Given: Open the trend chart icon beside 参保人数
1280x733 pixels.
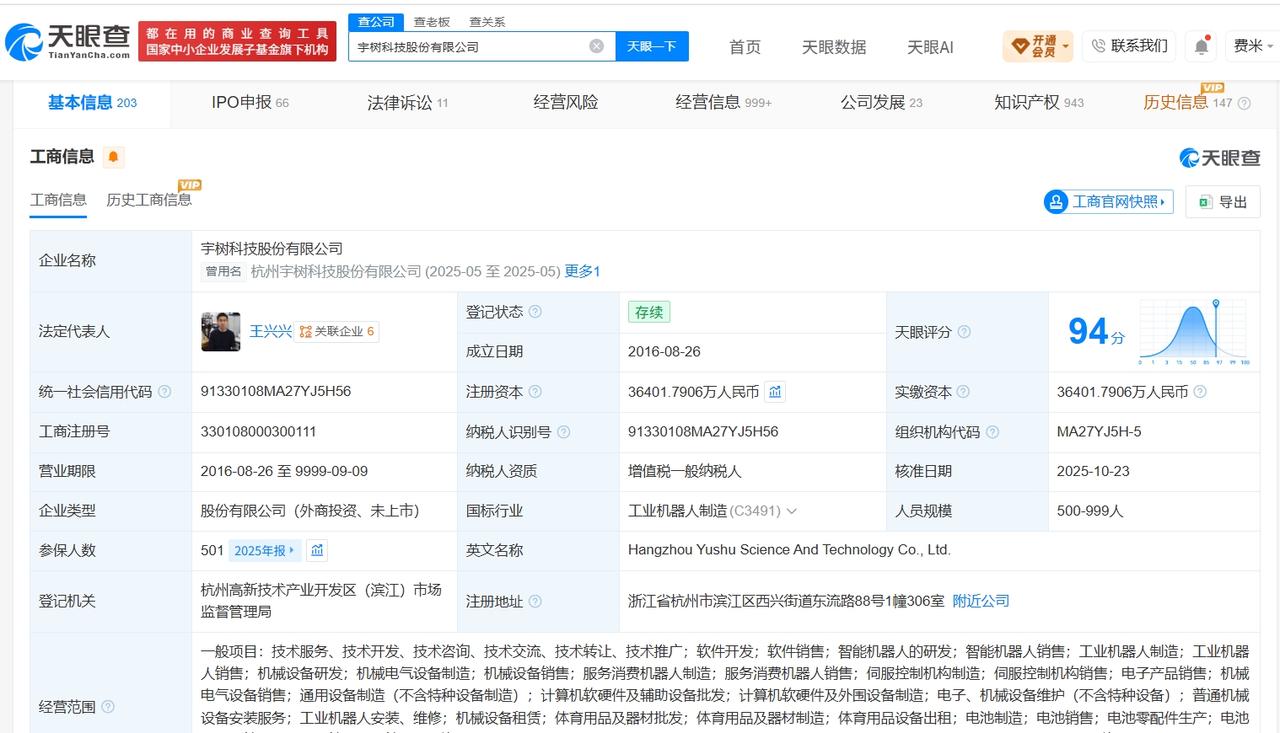Looking at the screenshot, I should (317, 550).
